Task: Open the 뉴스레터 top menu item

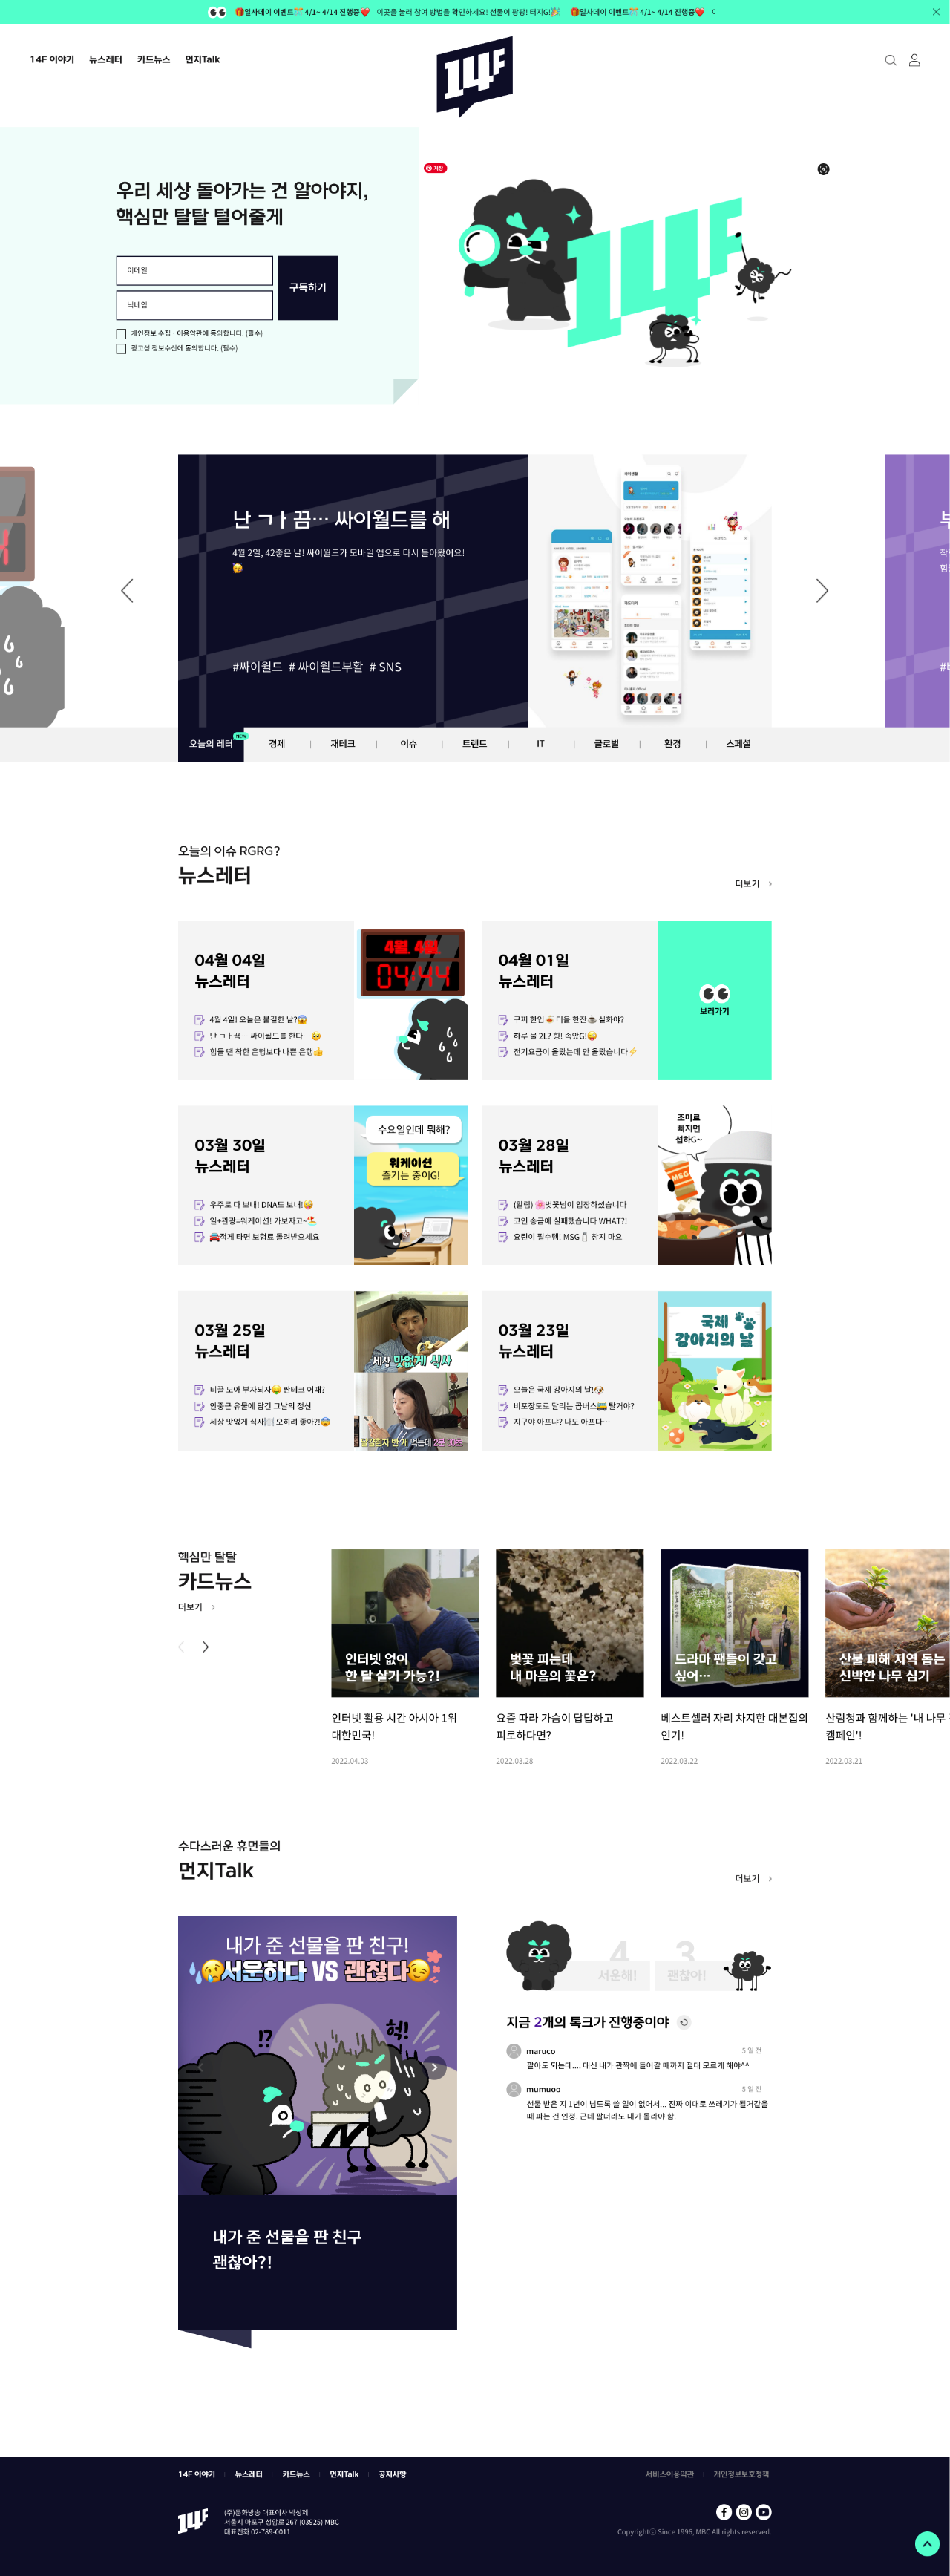Action: 105,60
